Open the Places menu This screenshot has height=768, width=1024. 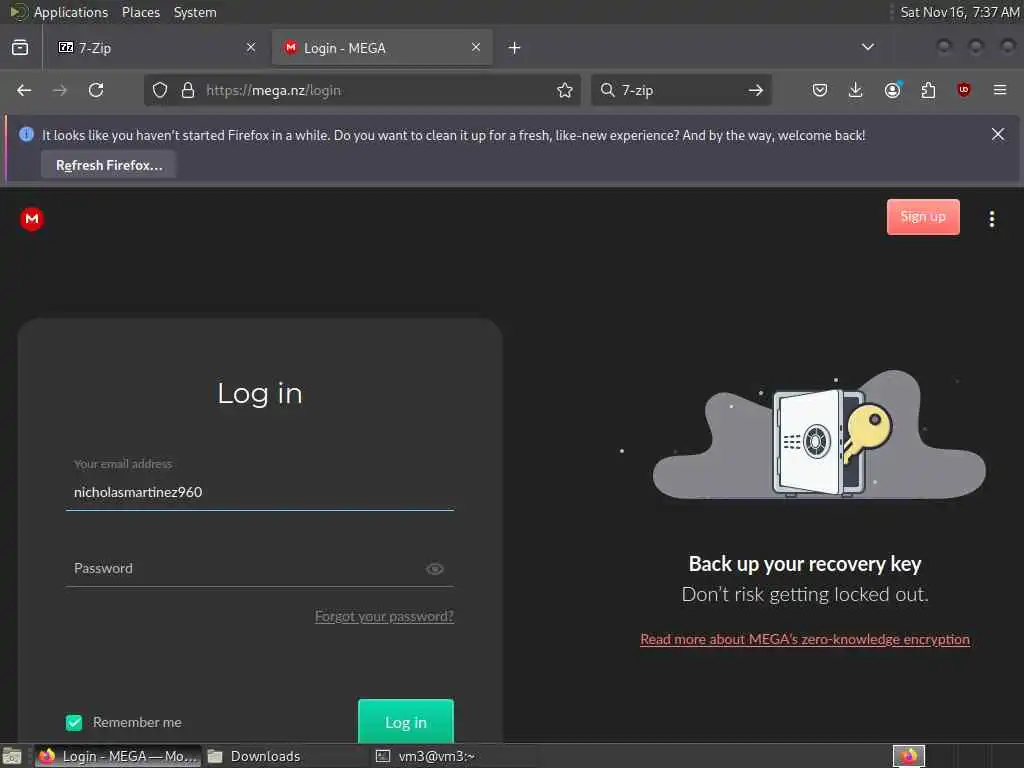(x=141, y=12)
